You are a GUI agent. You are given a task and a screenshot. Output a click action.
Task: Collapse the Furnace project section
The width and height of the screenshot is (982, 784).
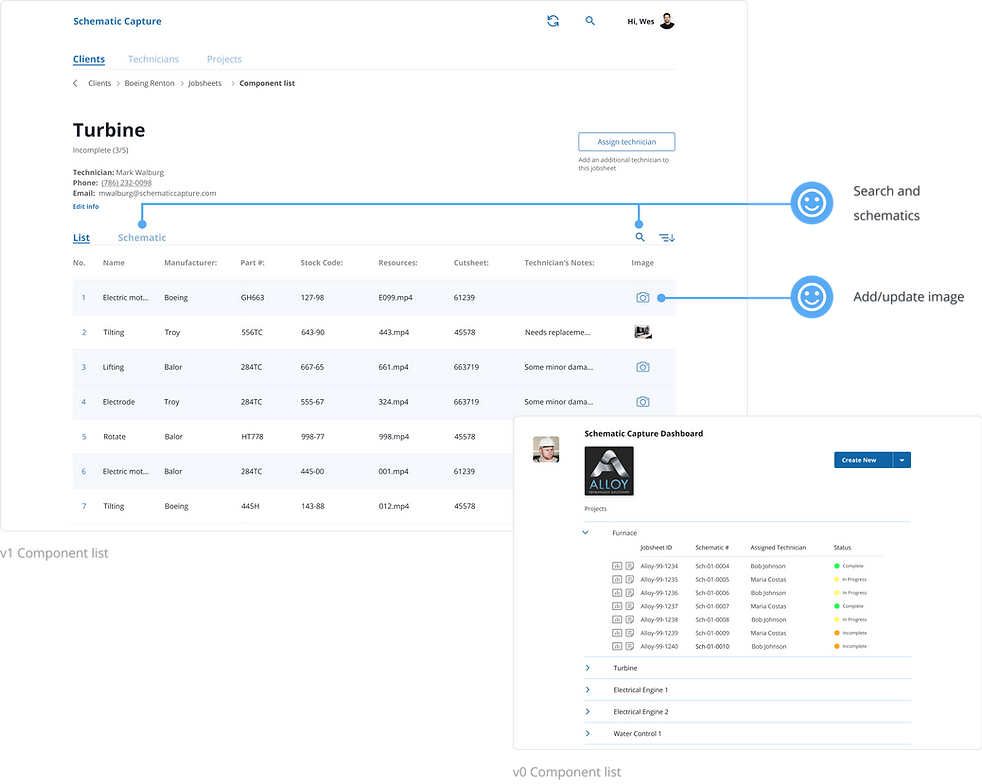(587, 532)
